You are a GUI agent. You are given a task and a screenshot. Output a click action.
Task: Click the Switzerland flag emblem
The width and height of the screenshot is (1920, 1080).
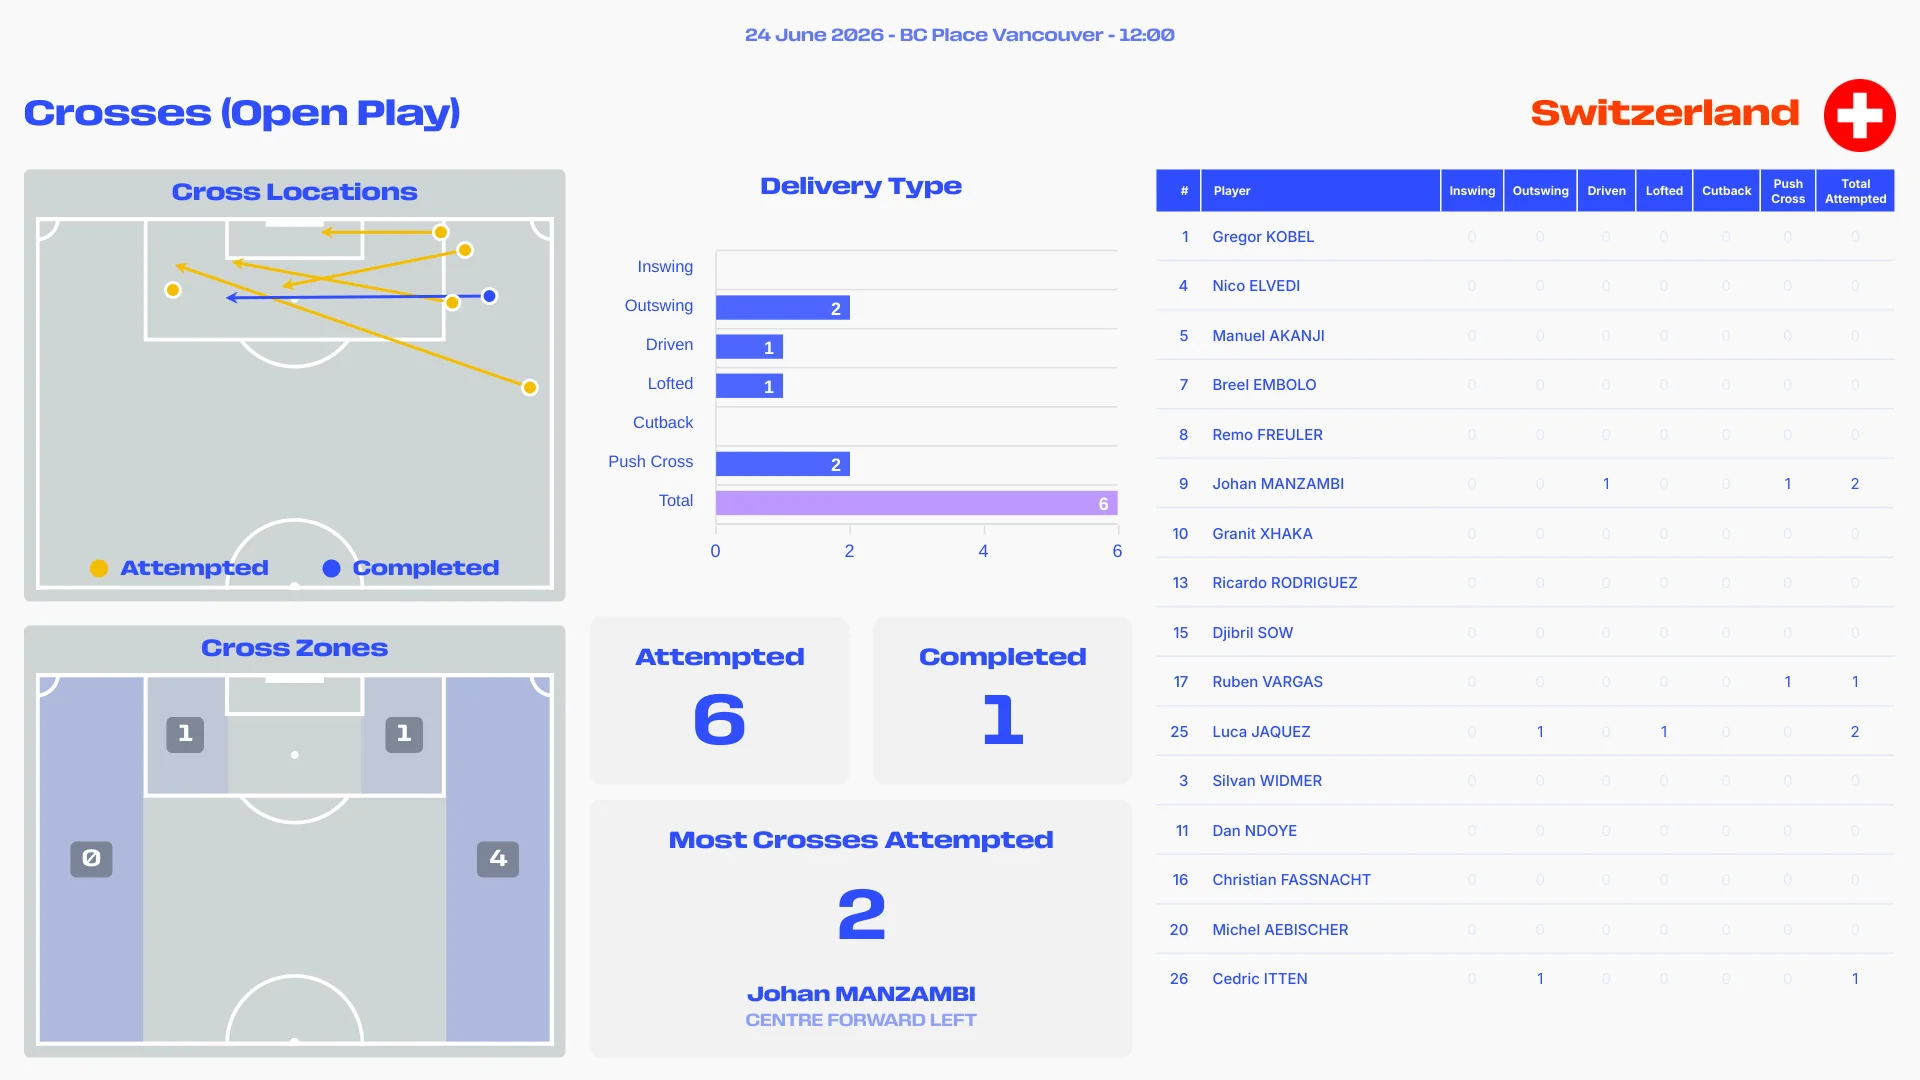(x=1859, y=115)
